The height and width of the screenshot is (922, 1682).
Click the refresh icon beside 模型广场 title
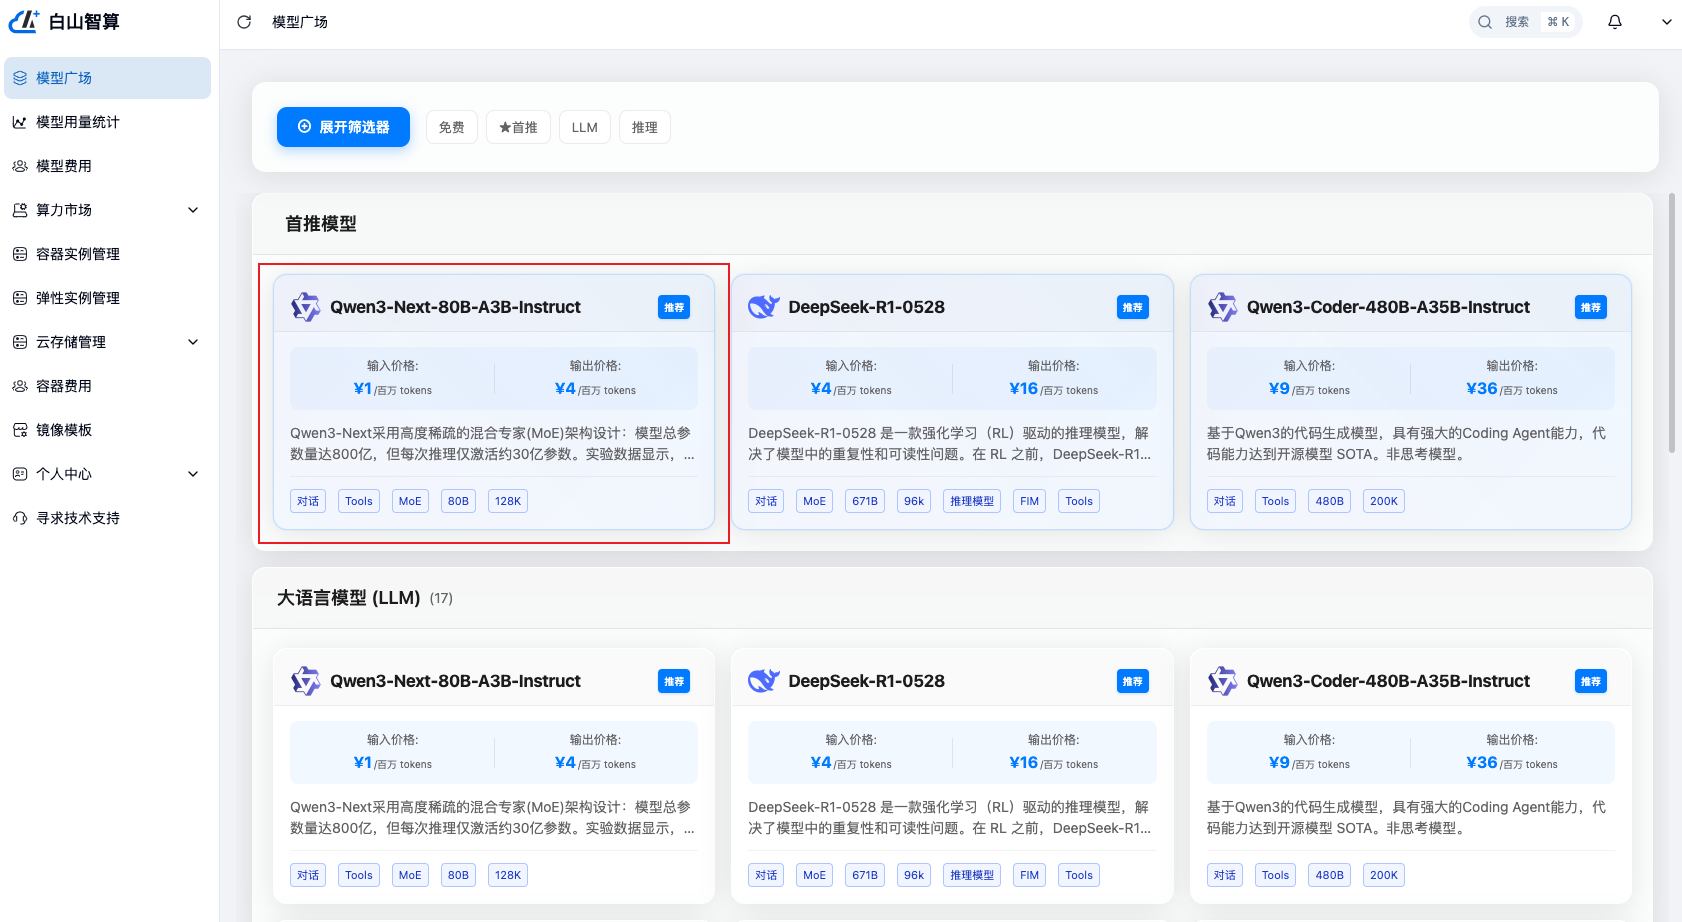click(x=244, y=22)
